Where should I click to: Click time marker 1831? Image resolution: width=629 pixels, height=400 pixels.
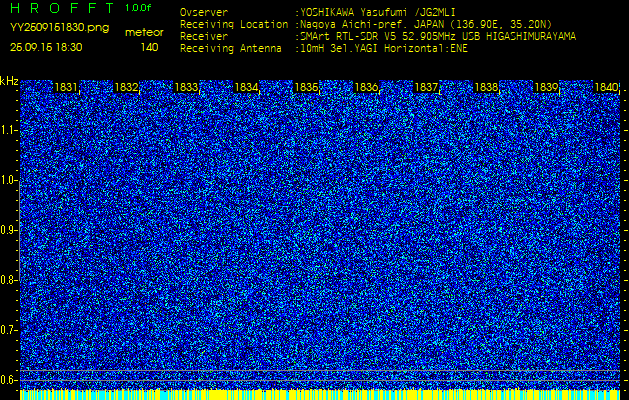pos(66,87)
